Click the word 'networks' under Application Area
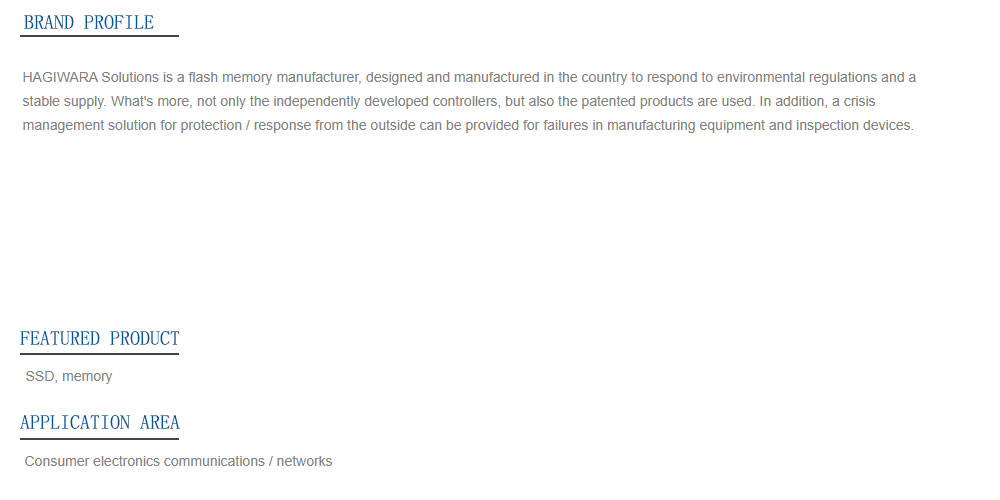Viewport: 1000px width, 500px height. tap(304, 461)
